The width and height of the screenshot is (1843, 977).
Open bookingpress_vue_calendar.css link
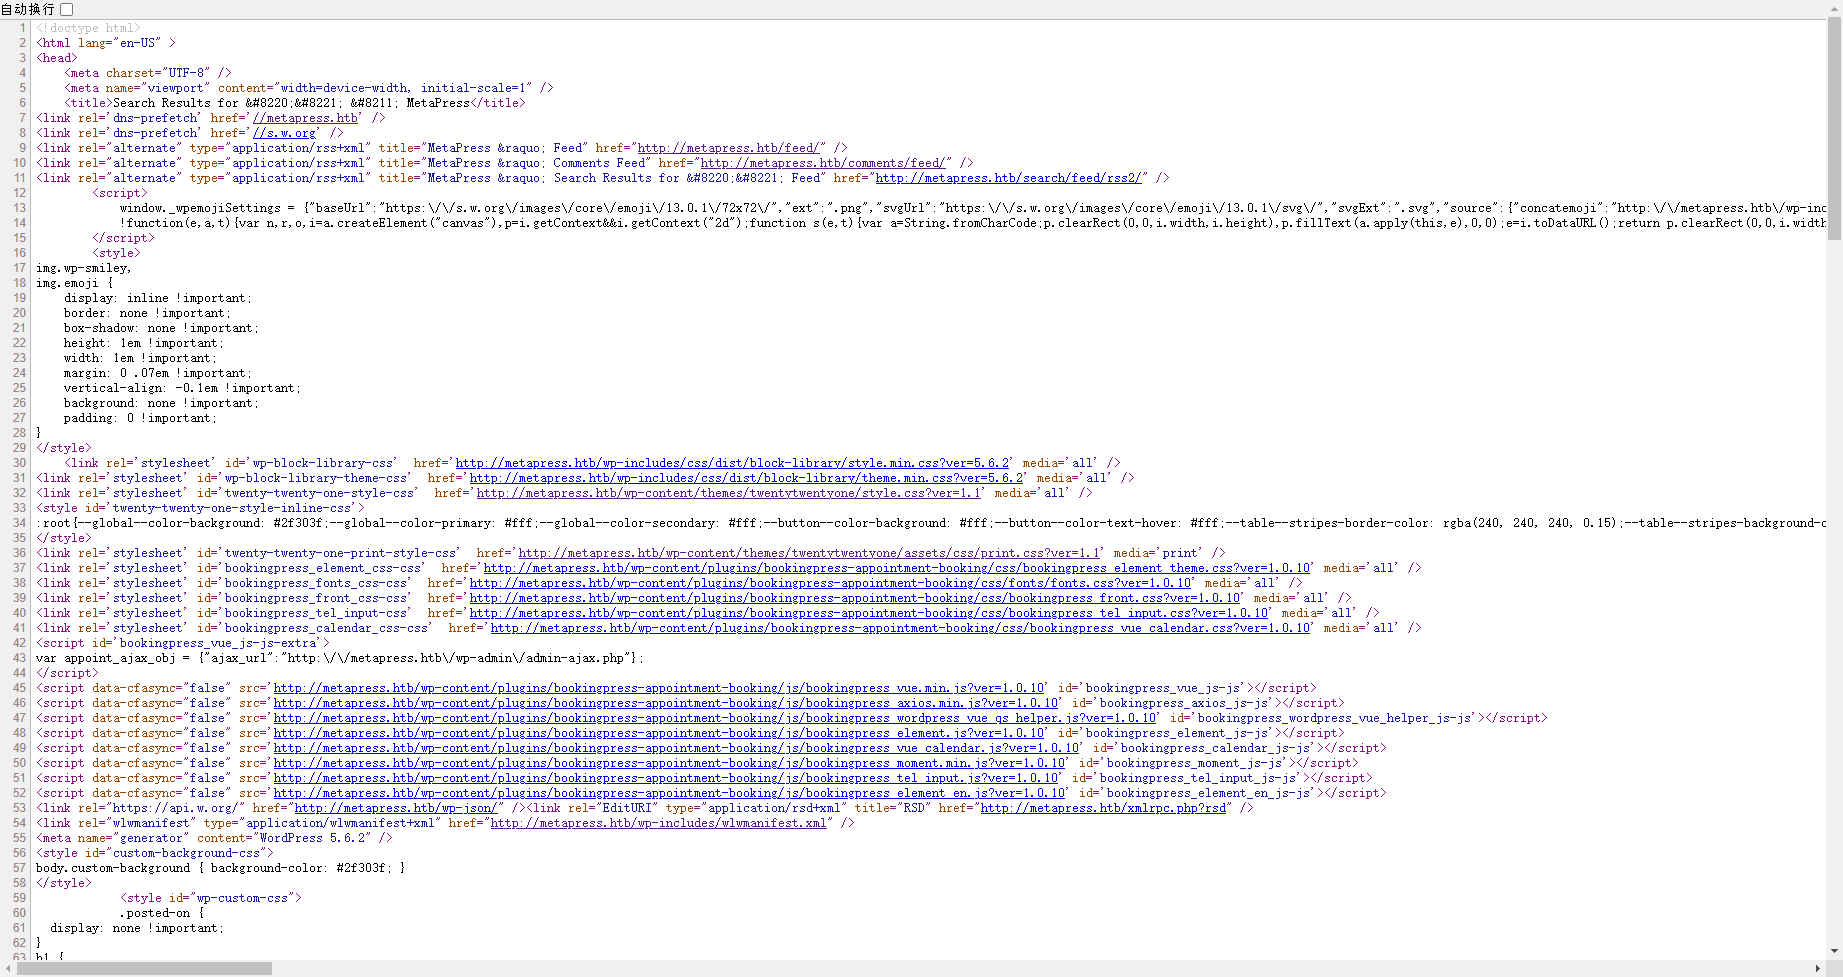tap(900, 628)
